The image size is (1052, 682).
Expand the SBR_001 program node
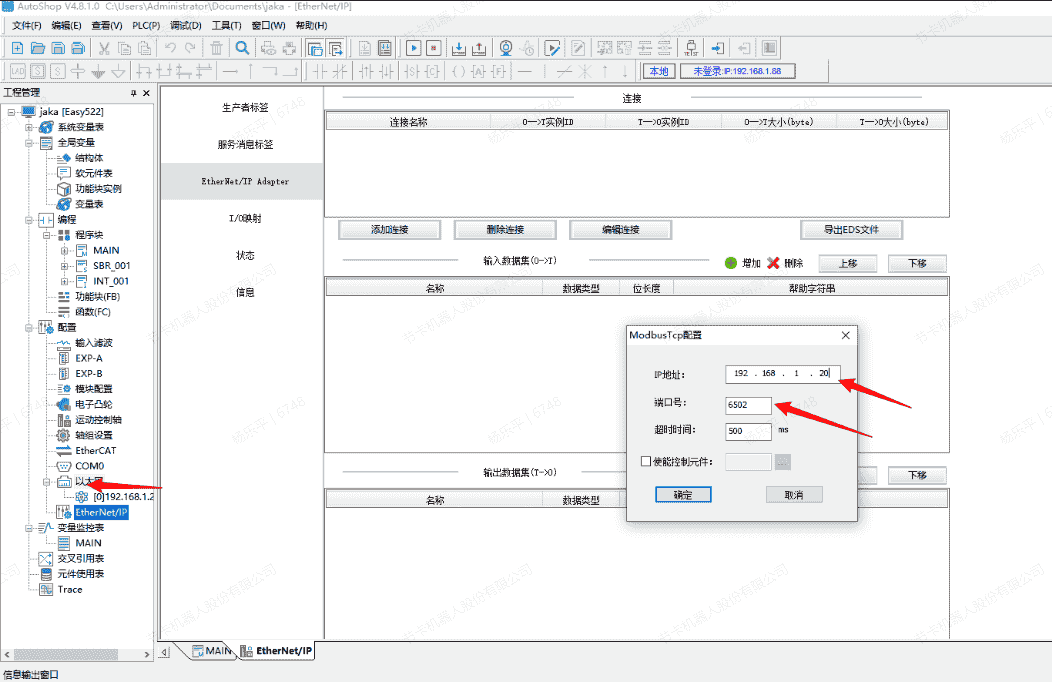coord(65,266)
